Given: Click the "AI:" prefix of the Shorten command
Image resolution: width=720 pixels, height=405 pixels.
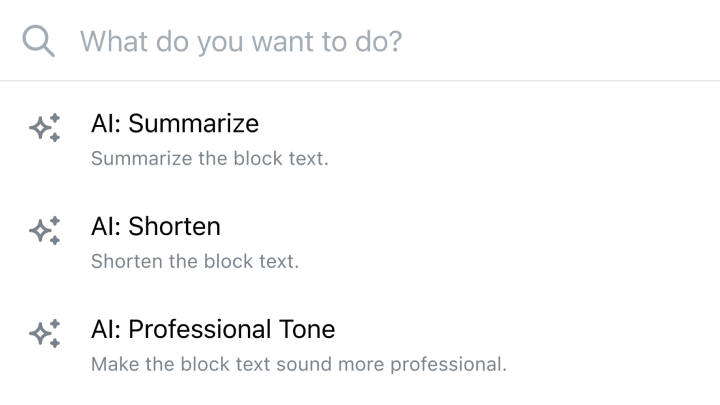Looking at the screenshot, I should [106, 226].
